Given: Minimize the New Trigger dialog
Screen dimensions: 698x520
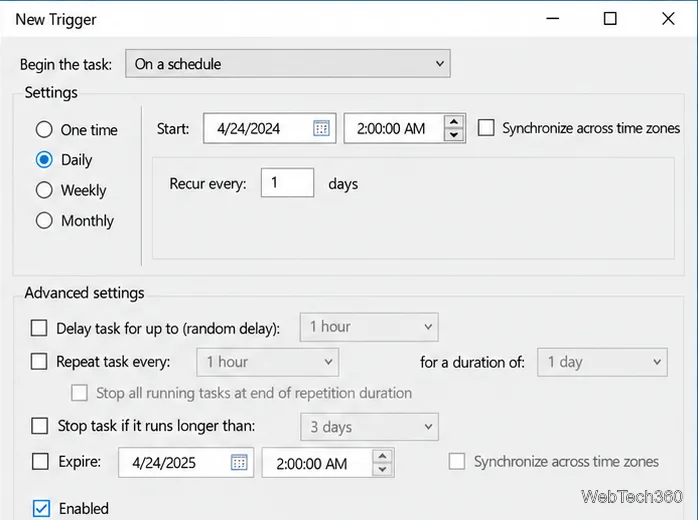Looking at the screenshot, I should click(552, 19).
